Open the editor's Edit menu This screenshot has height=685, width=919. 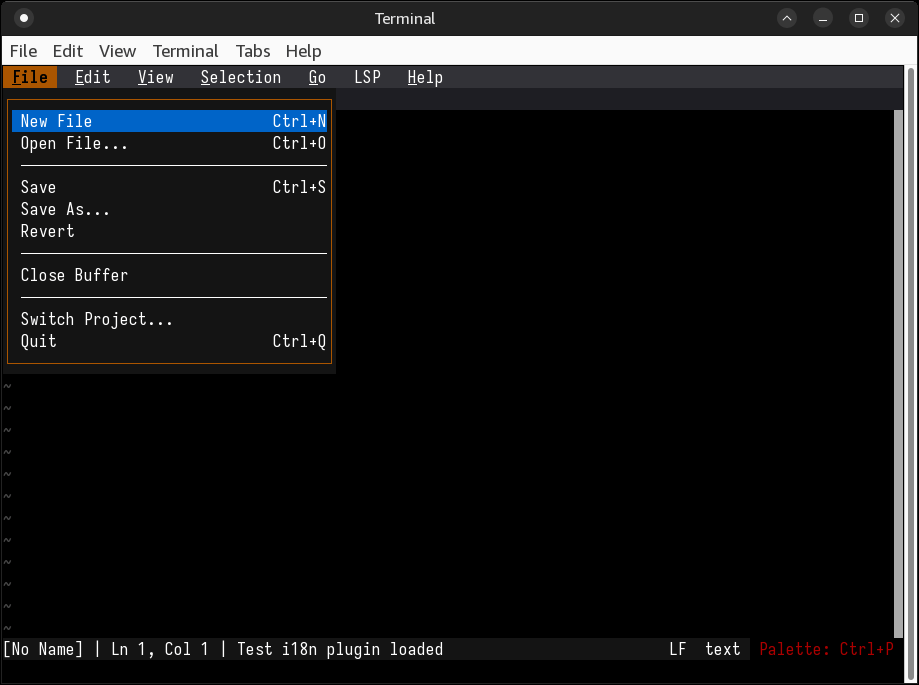tap(93, 77)
